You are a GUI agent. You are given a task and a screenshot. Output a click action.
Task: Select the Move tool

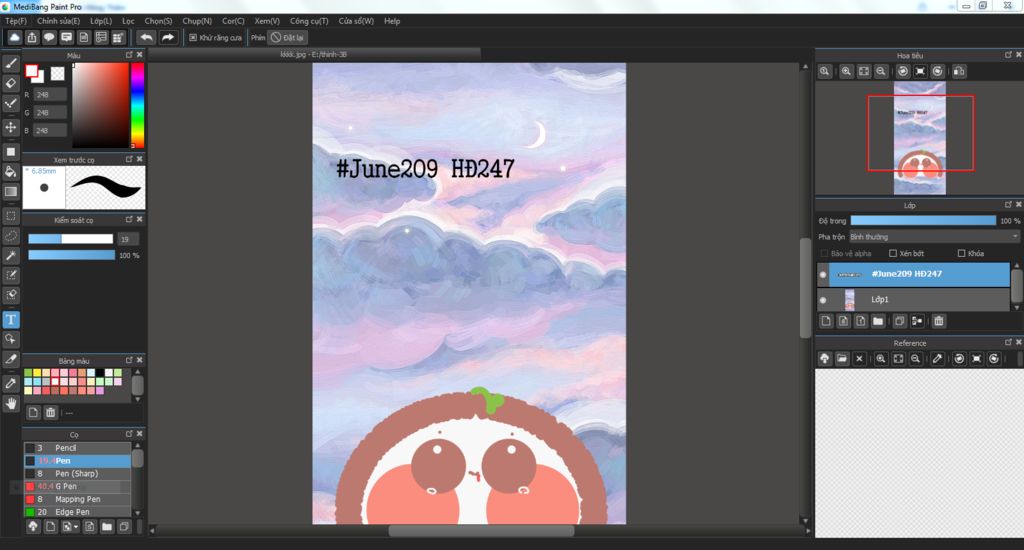tap(10, 127)
